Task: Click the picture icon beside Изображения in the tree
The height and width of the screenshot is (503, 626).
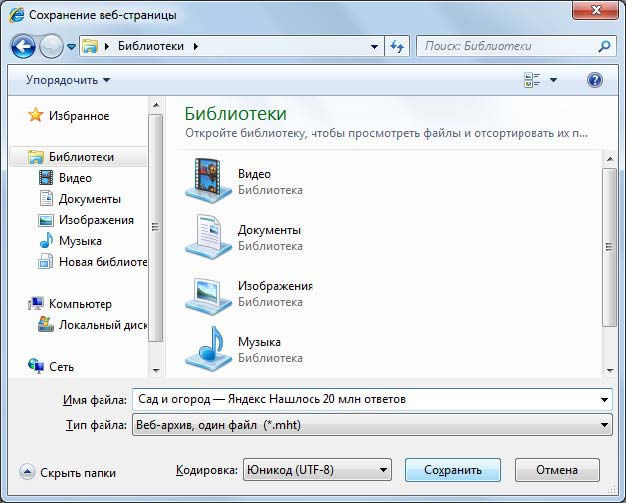Action: click(x=46, y=220)
